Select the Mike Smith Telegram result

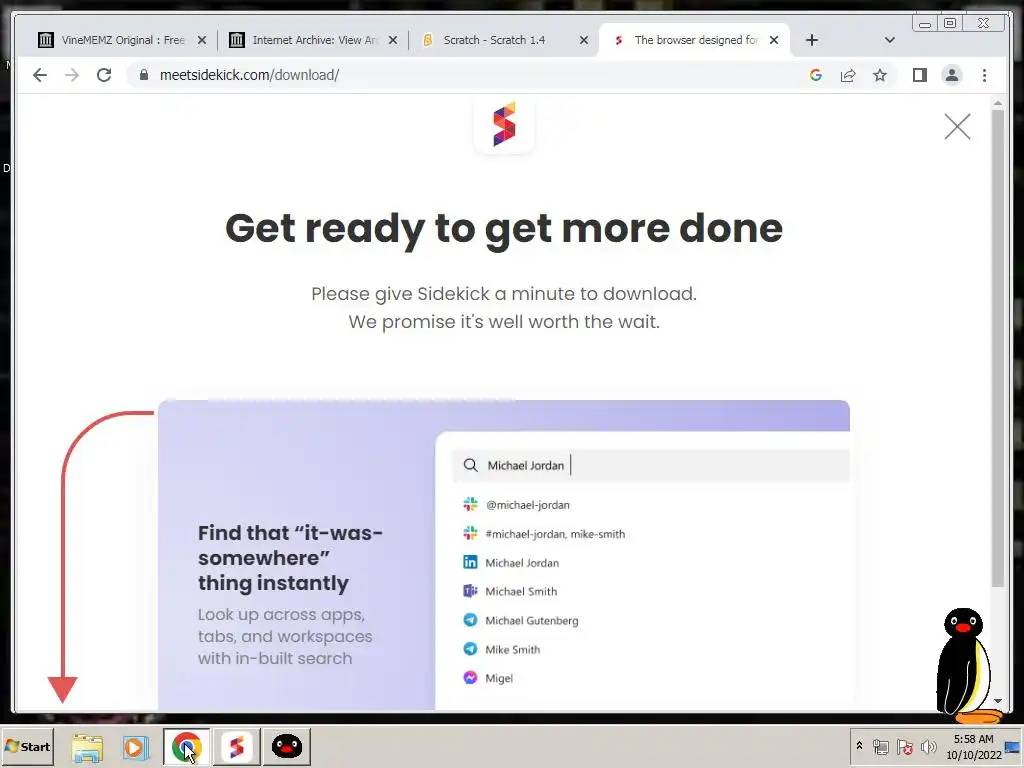click(x=502, y=649)
